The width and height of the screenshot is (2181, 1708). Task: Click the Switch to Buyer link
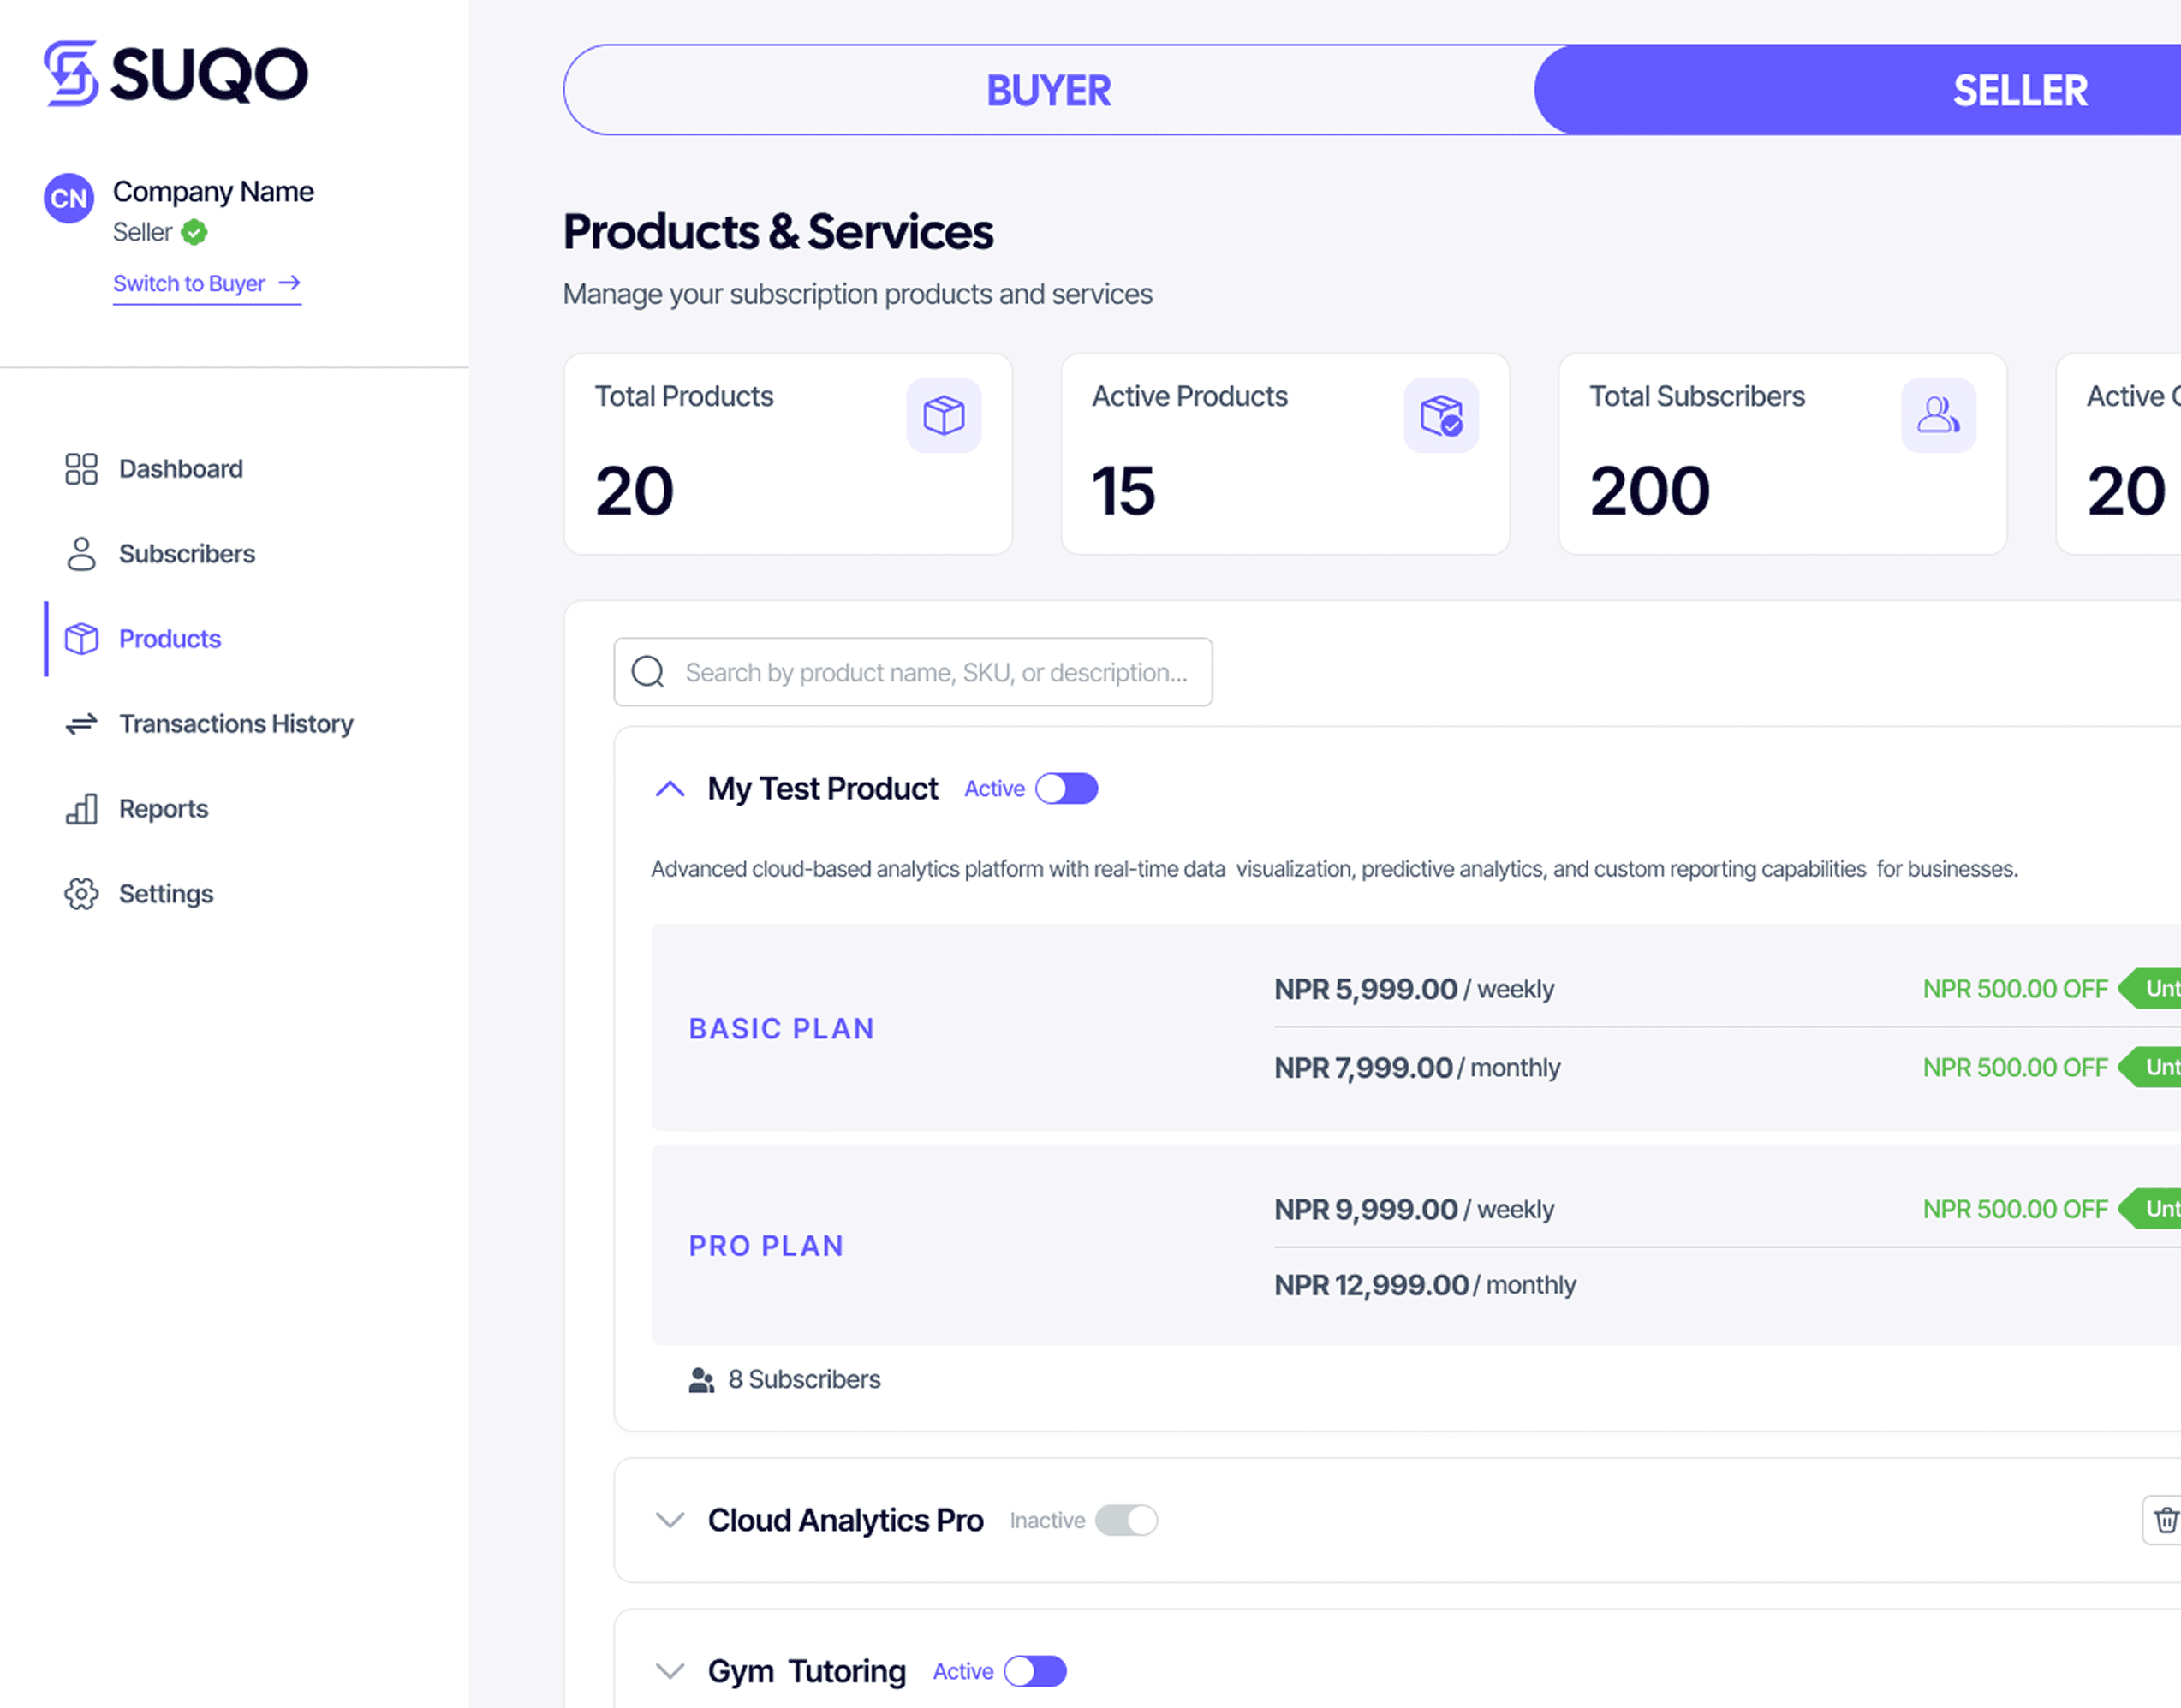(207, 284)
